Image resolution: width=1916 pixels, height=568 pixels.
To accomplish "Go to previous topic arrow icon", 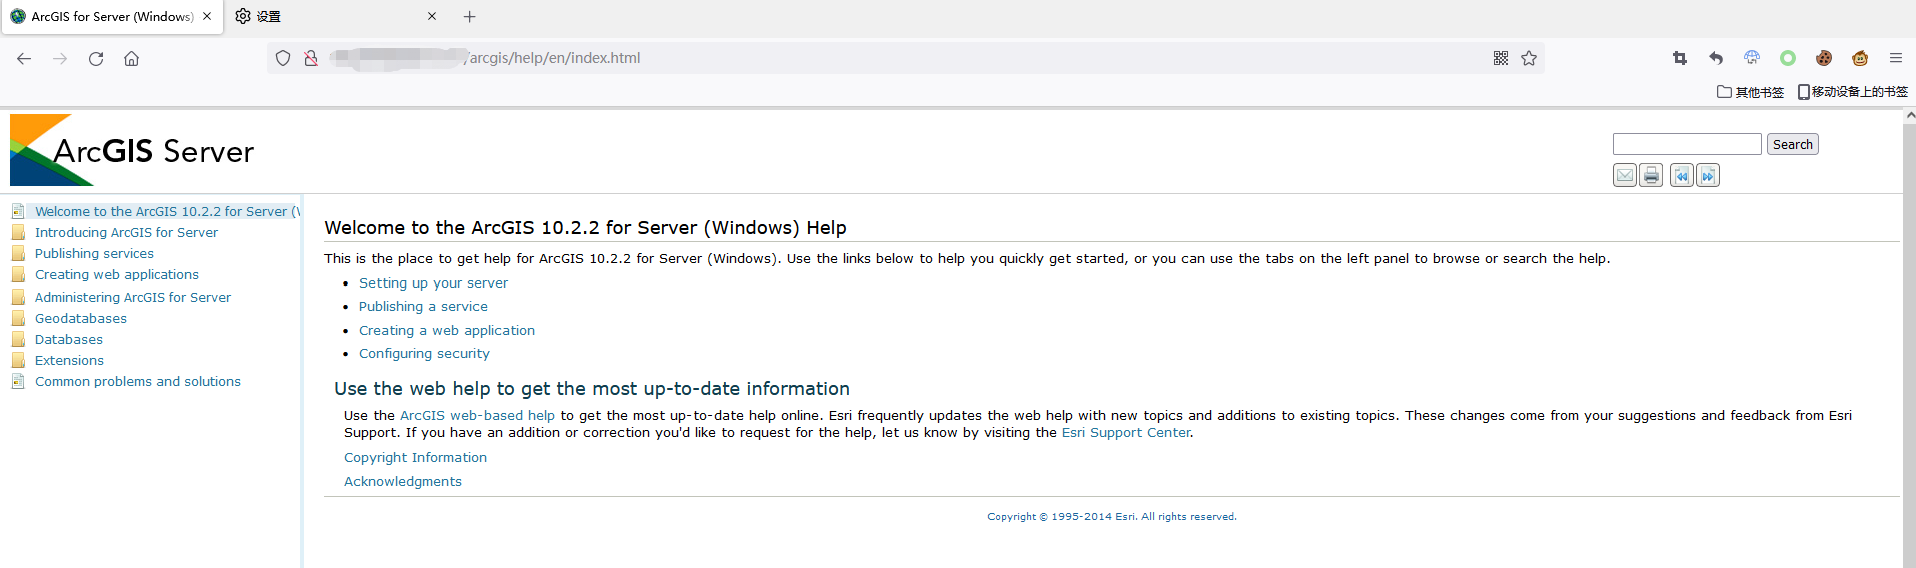I will (1682, 176).
